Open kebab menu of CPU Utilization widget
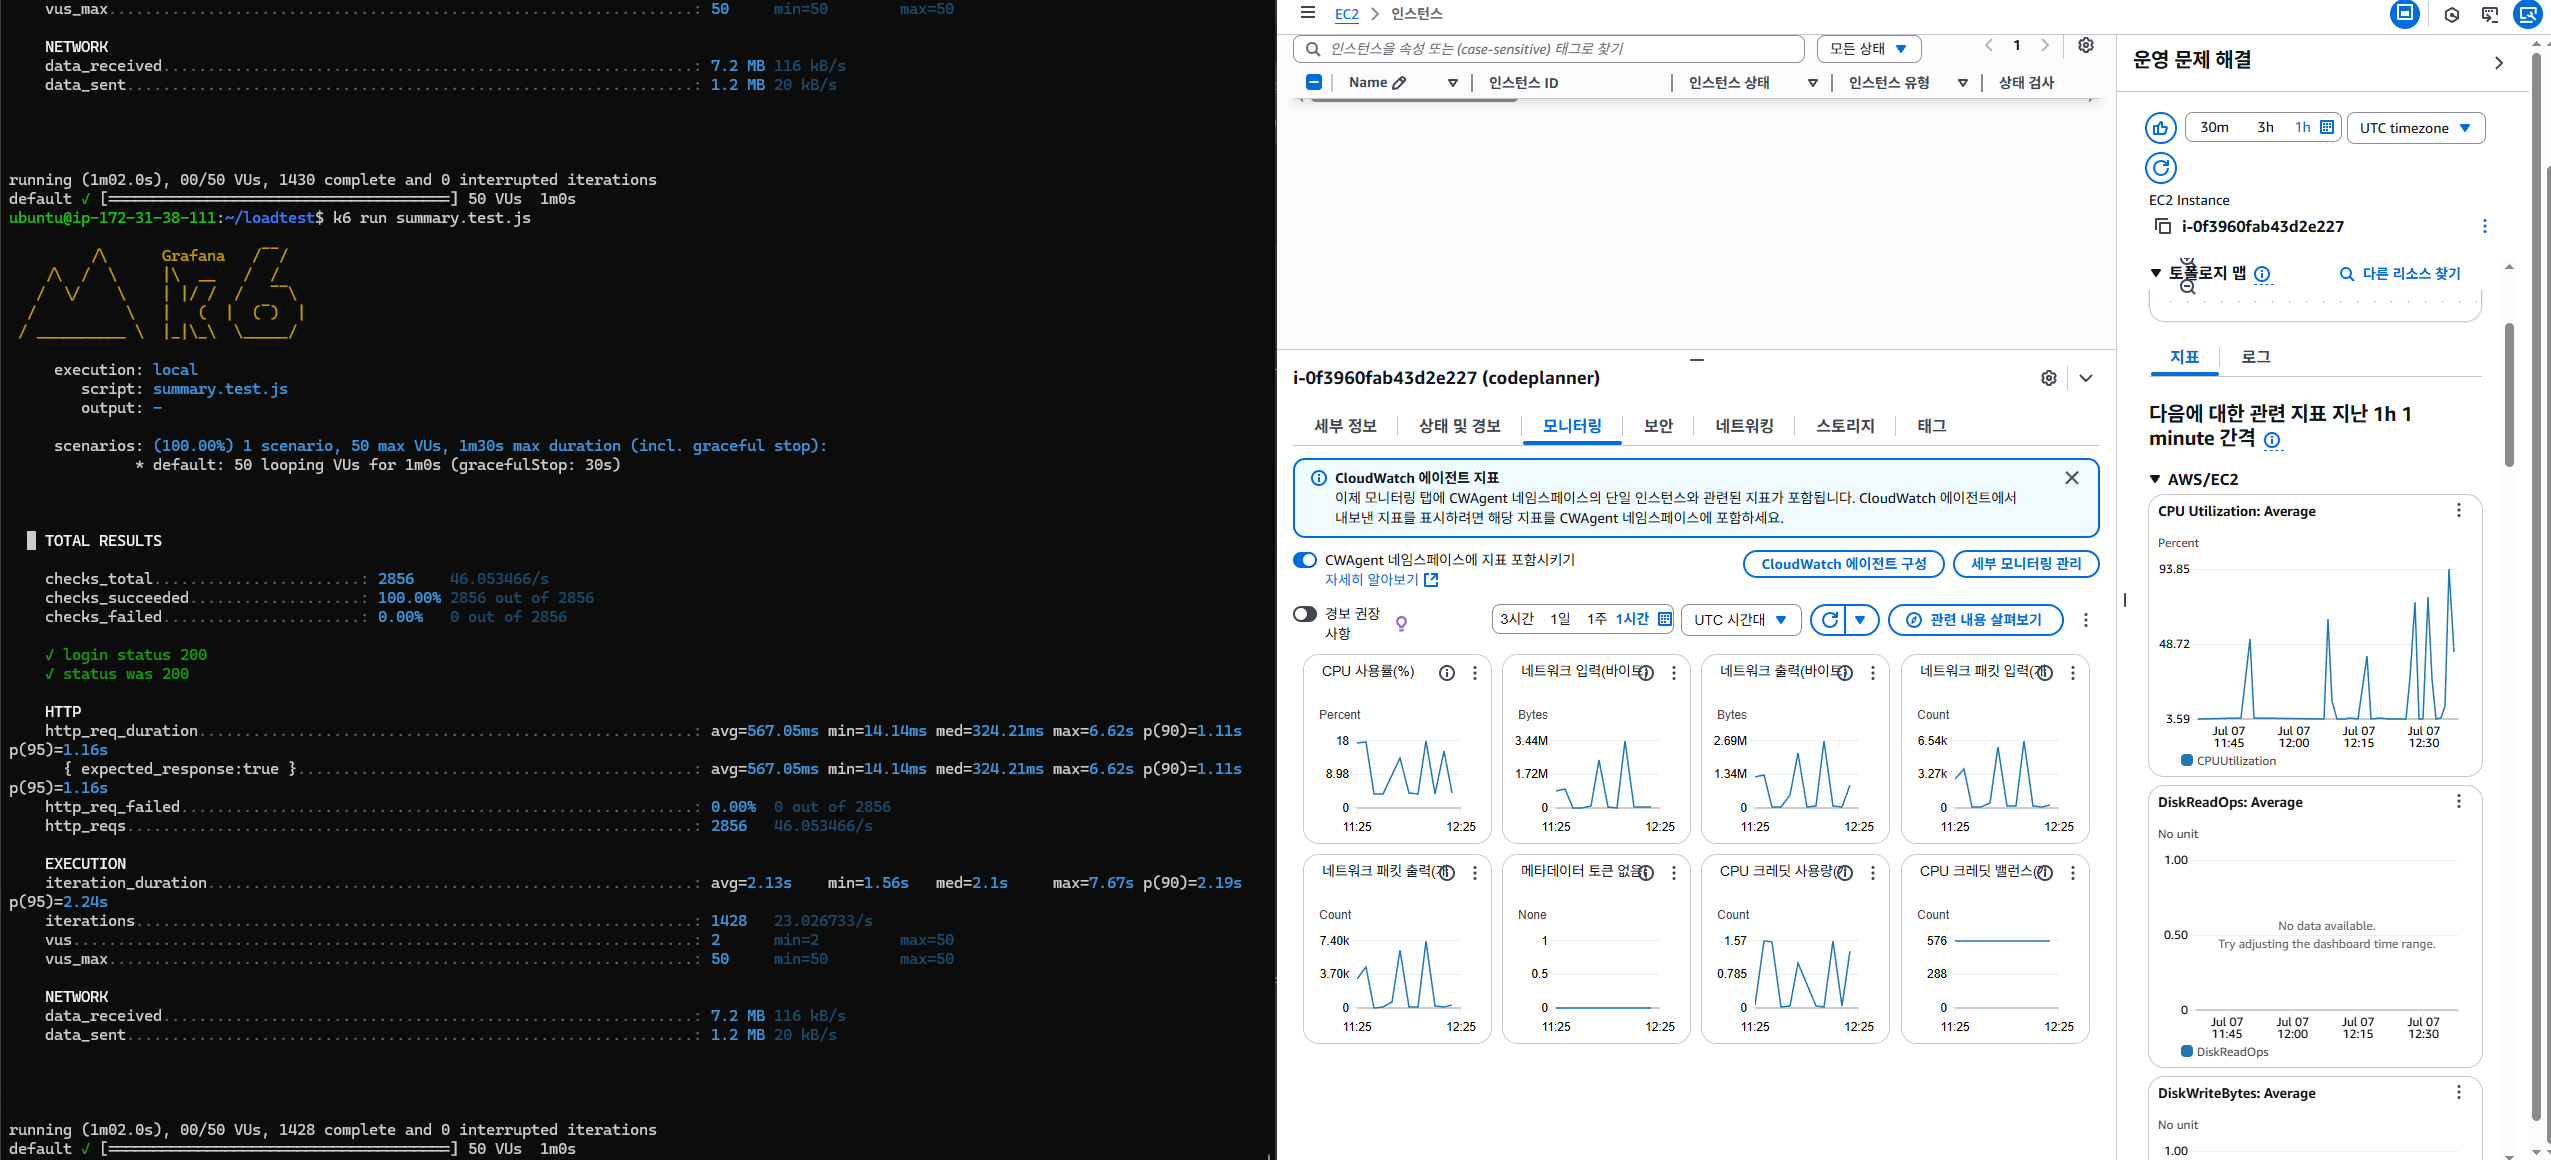 pyautogui.click(x=2458, y=511)
